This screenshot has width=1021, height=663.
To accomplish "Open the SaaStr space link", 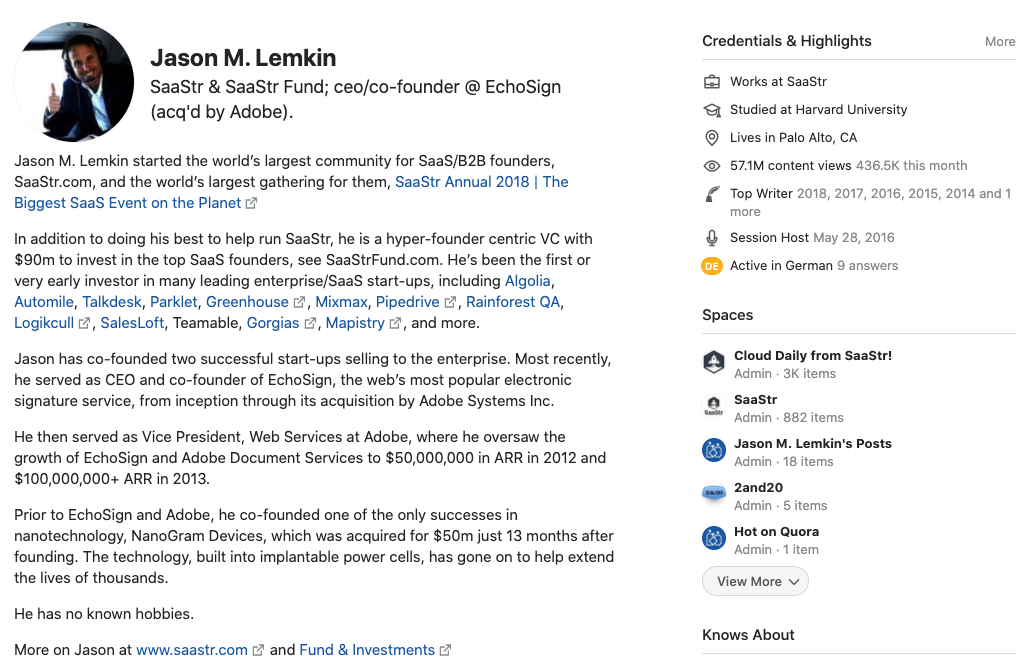I will click(755, 399).
